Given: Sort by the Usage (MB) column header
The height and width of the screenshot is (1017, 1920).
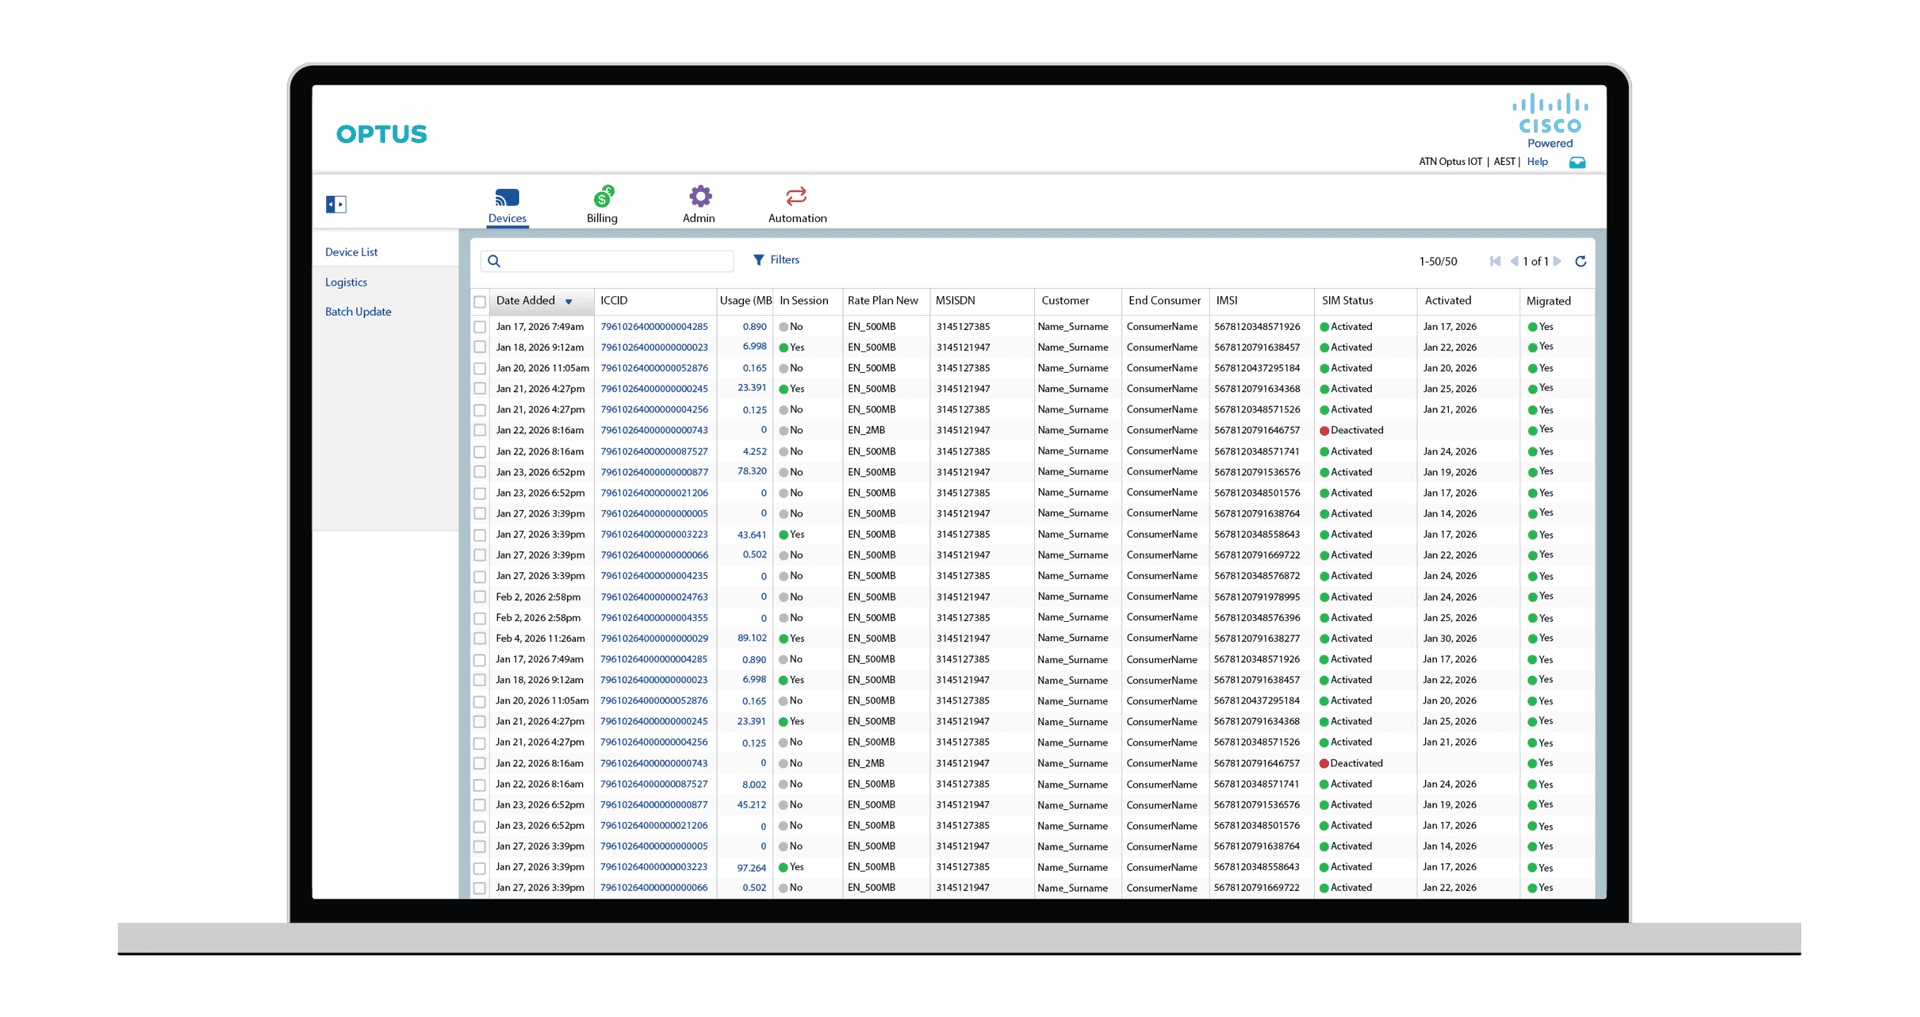Looking at the screenshot, I should [745, 301].
